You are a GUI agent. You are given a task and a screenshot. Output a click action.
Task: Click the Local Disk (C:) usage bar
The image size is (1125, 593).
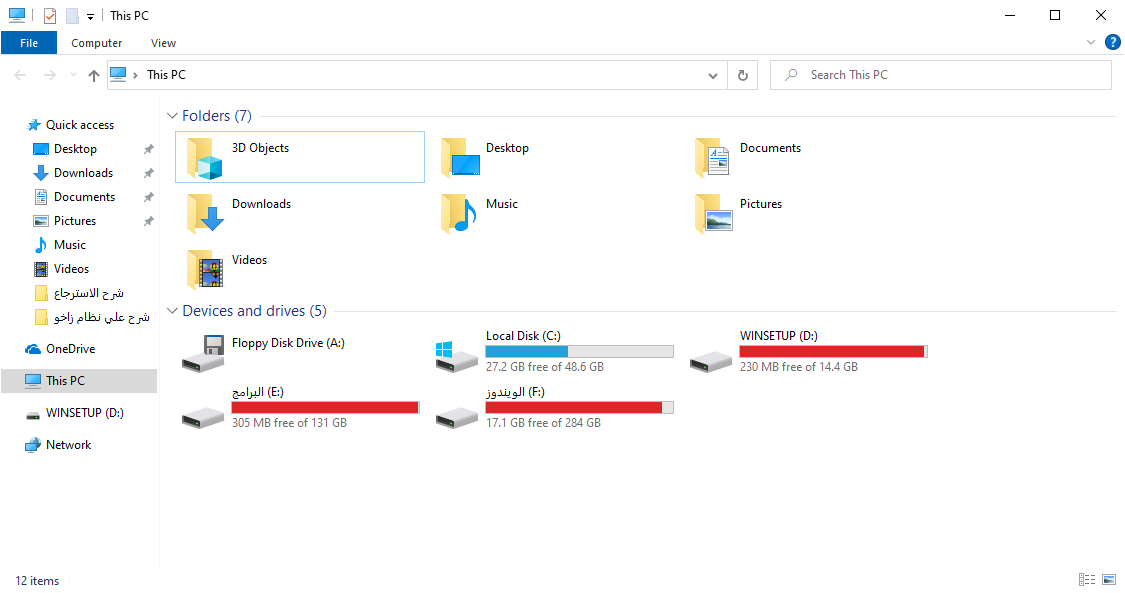[x=579, y=351]
